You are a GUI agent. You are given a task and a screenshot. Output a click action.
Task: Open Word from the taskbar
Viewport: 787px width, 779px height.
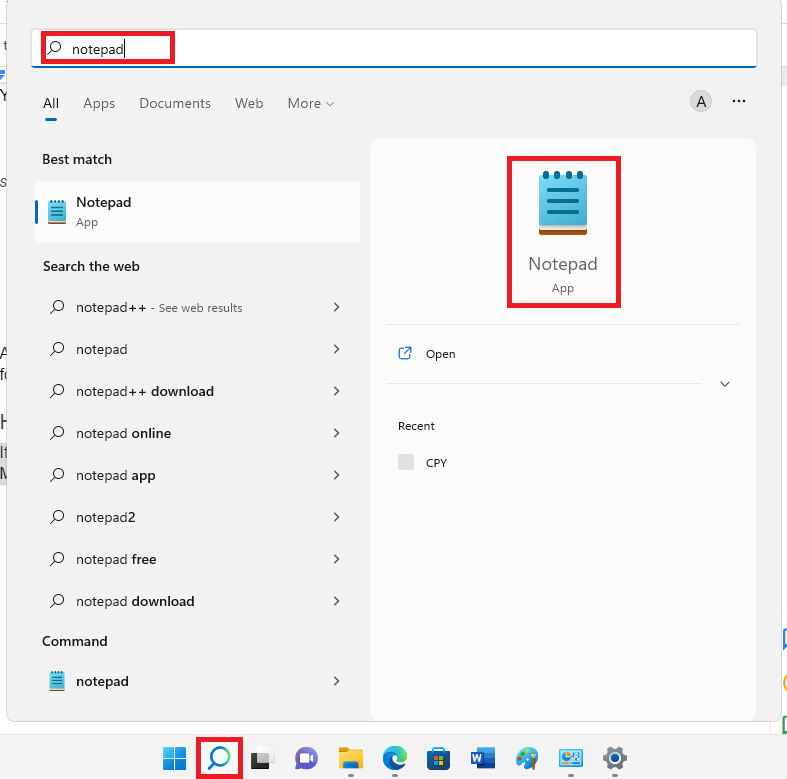click(482, 758)
